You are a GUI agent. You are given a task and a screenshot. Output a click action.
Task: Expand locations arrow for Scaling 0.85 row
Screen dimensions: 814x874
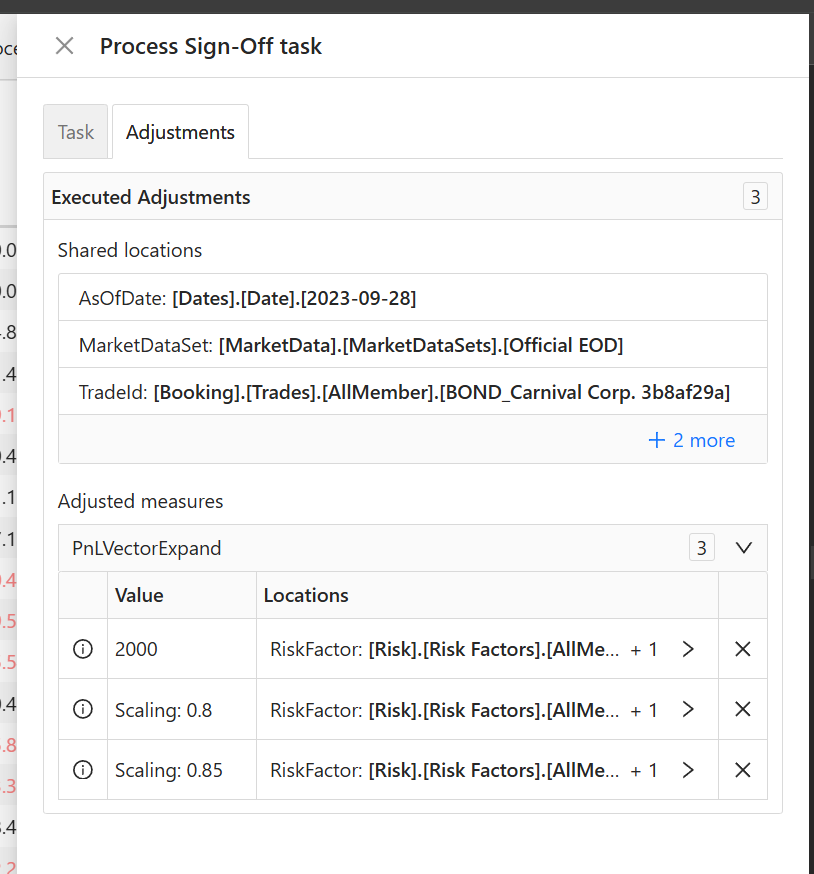(688, 770)
